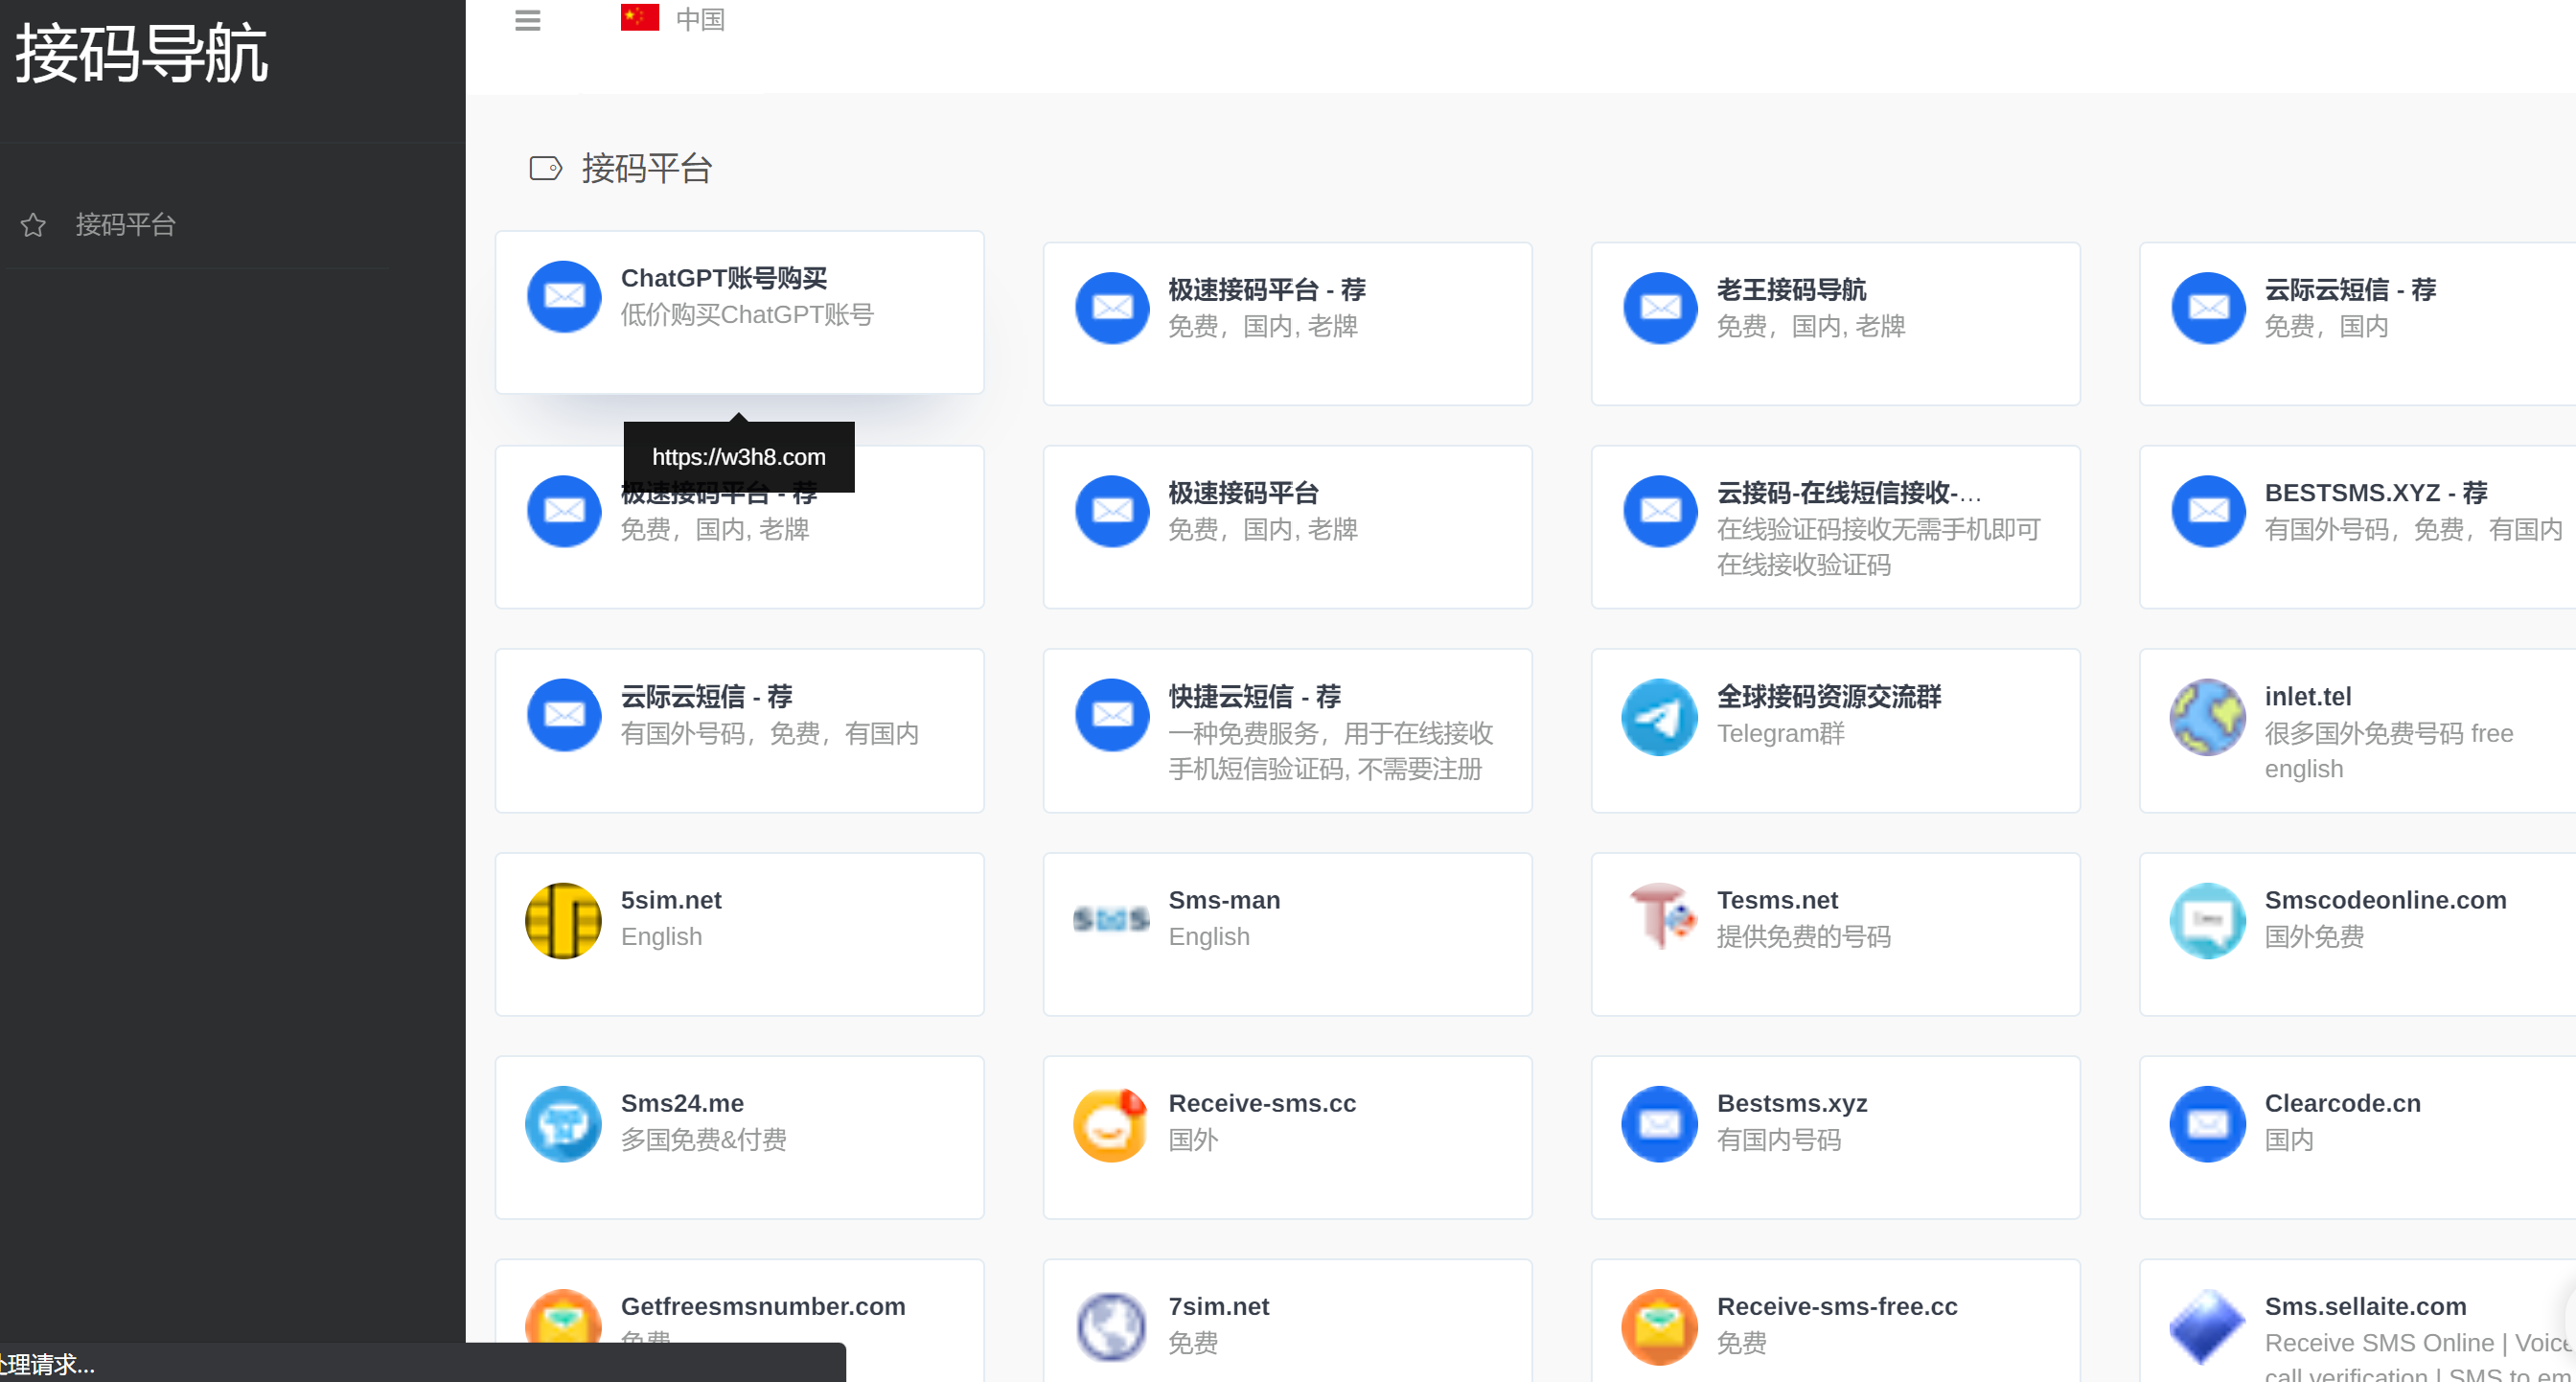Click the Sms24.me title text
2576x1382 pixels.
click(682, 1103)
